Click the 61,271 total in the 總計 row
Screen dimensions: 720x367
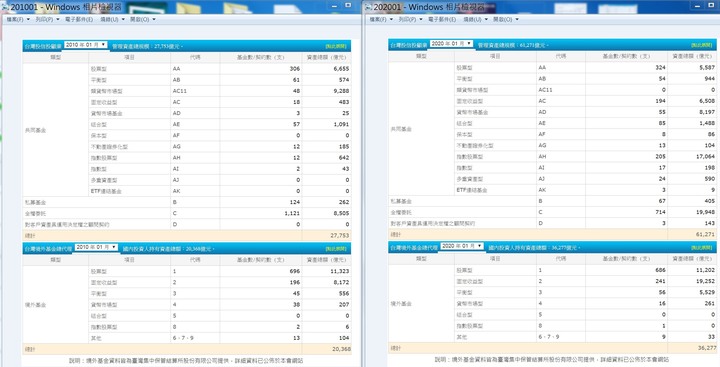pyautogui.click(x=706, y=234)
